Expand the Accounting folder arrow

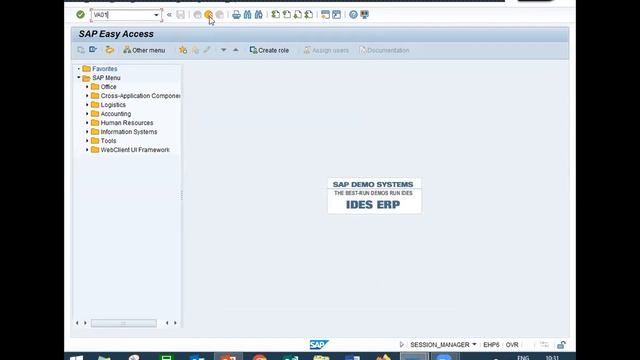point(87,113)
